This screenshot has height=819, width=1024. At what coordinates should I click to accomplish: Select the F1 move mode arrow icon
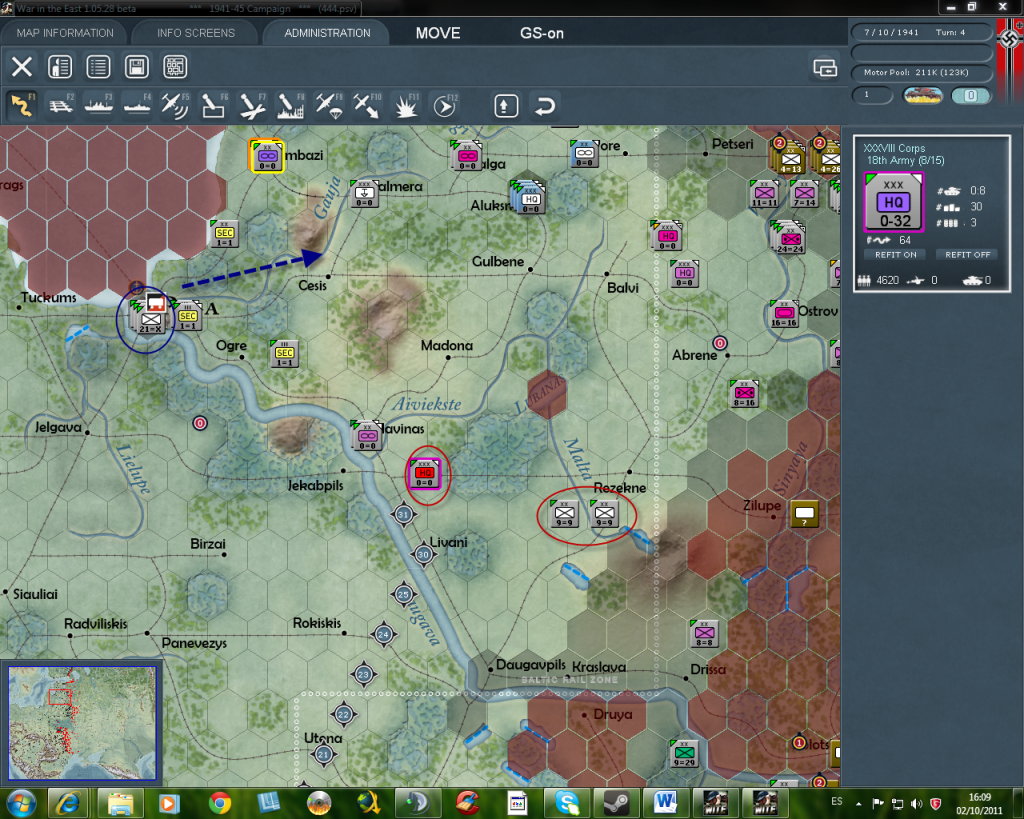coord(22,105)
